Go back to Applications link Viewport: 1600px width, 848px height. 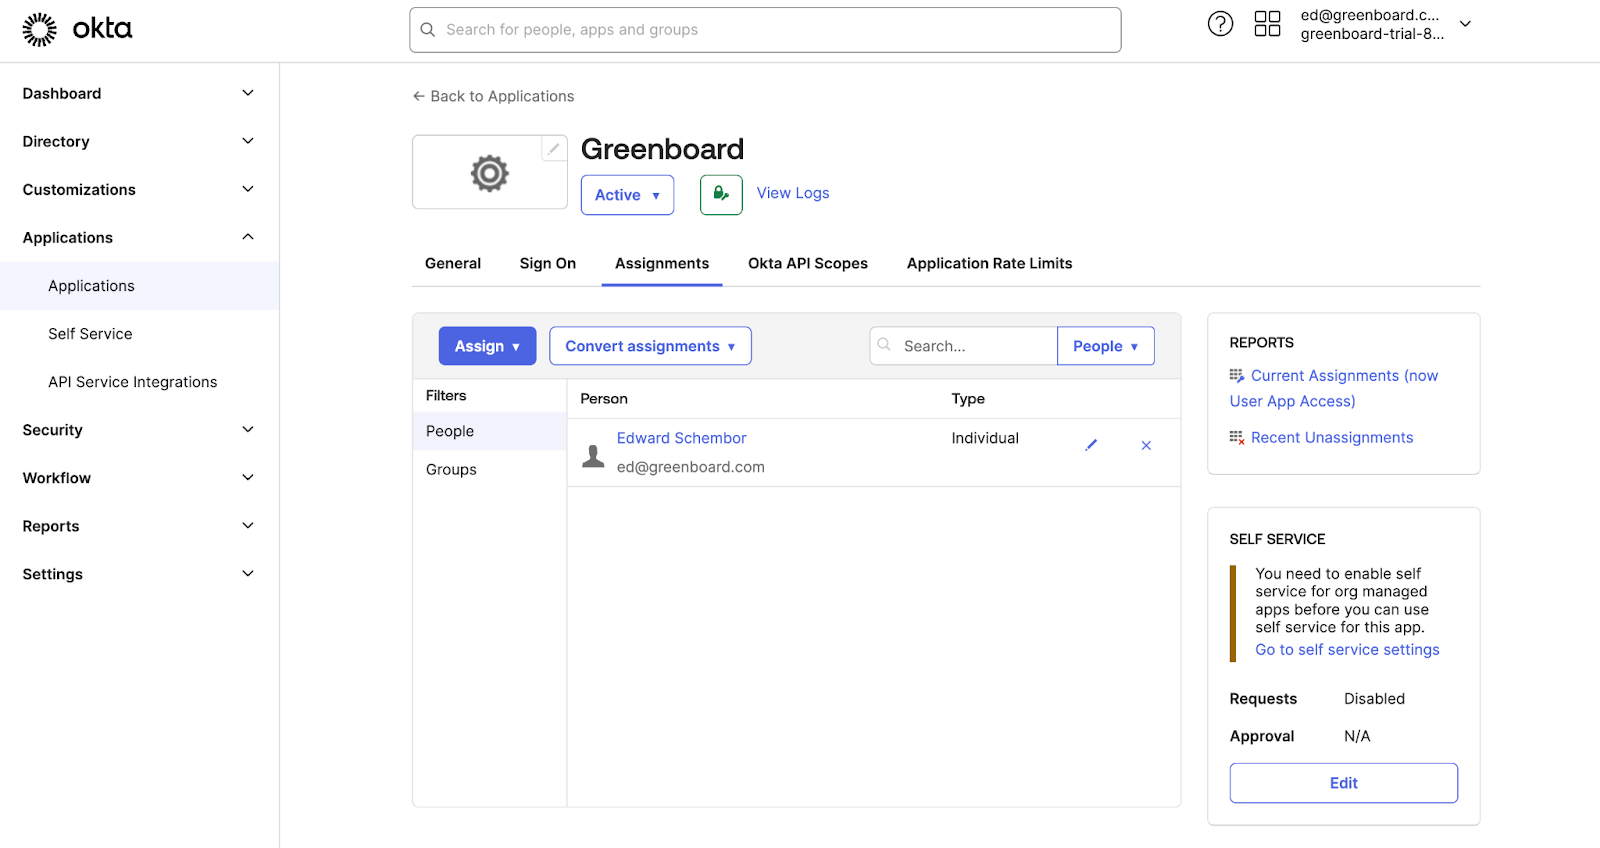[x=502, y=96]
